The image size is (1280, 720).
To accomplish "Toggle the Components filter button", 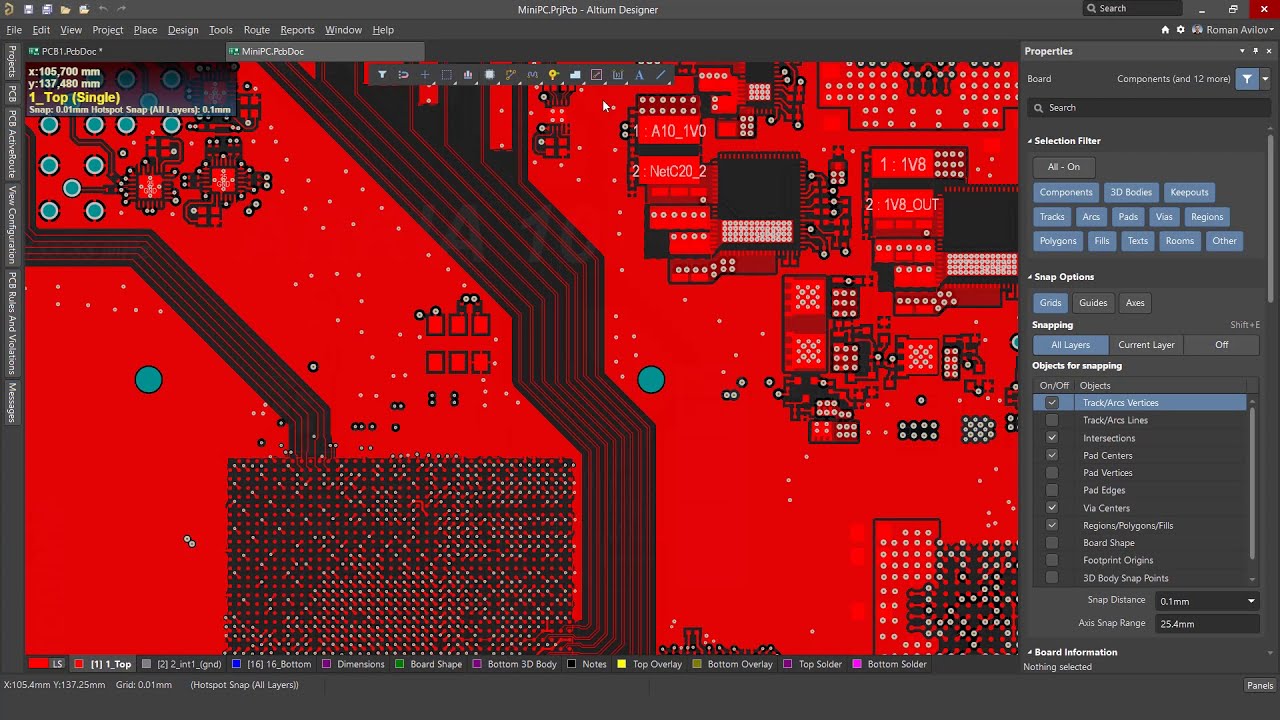I will pyautogui.click(x=1066, y=192).
